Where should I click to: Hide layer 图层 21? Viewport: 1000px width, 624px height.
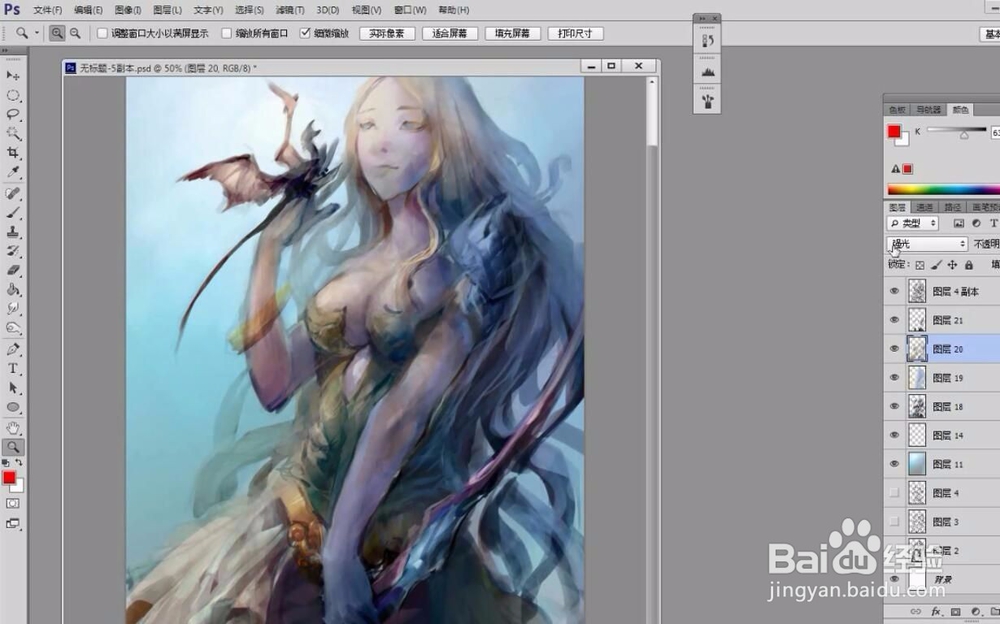pos(894,320)
